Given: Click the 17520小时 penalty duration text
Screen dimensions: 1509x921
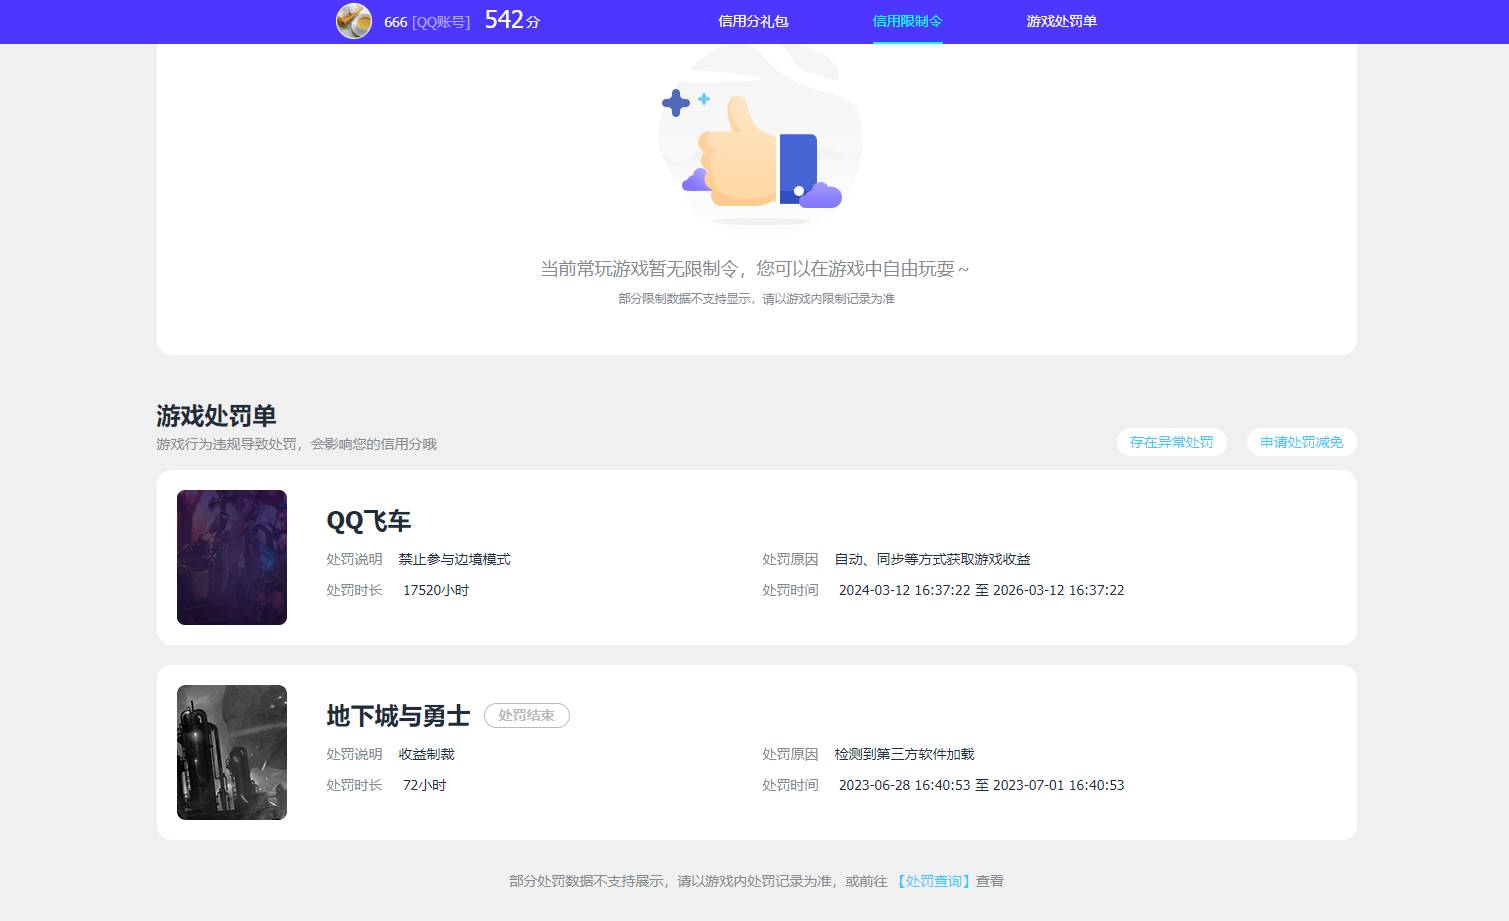Looking at the screenshot, I should pos(435,590).
